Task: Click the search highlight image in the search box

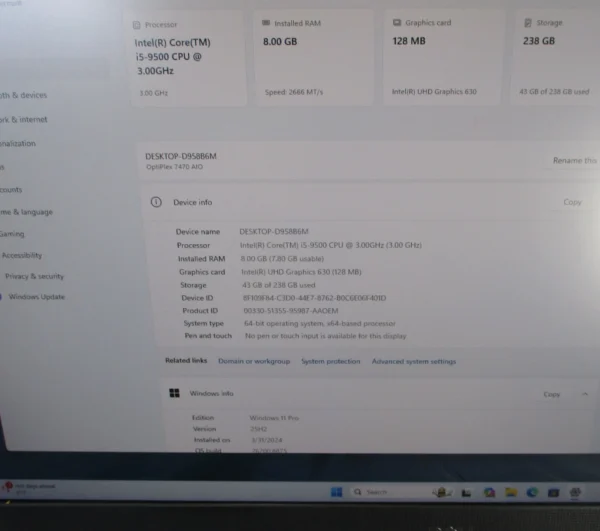Action: [442, 492]
